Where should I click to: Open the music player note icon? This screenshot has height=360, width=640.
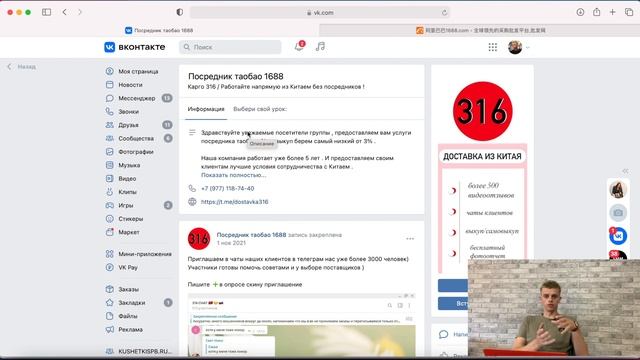pos(320,47)
